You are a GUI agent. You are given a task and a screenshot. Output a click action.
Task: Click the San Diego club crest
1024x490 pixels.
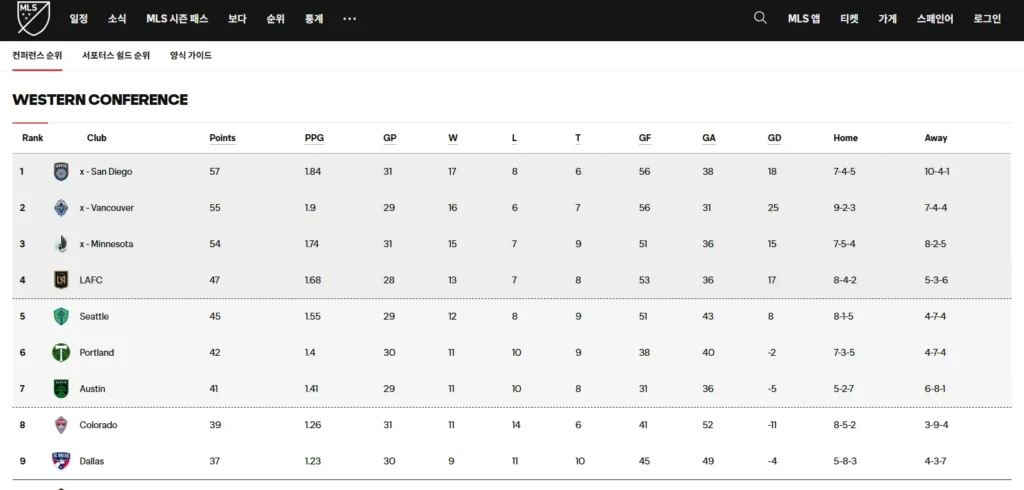point(61,172)
